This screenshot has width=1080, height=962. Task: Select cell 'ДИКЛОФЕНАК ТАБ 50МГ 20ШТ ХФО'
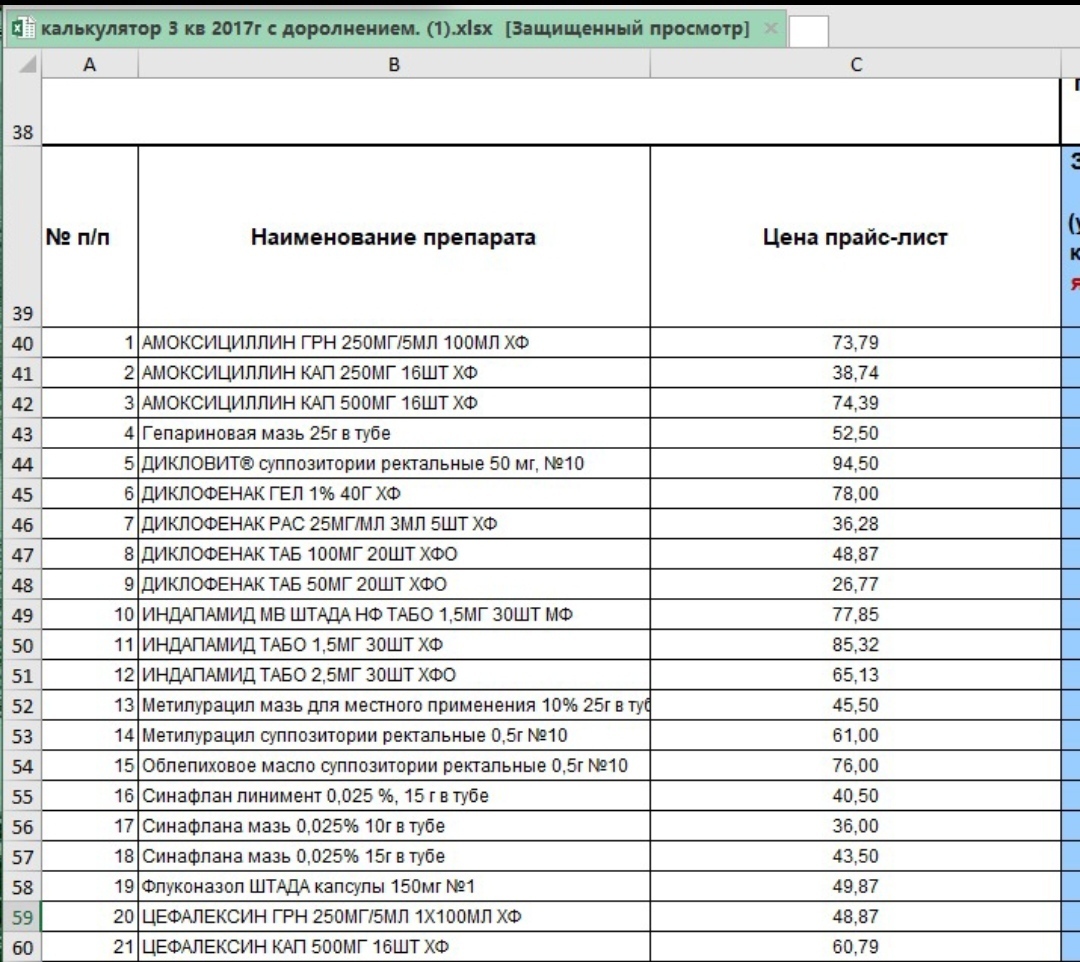394,585
